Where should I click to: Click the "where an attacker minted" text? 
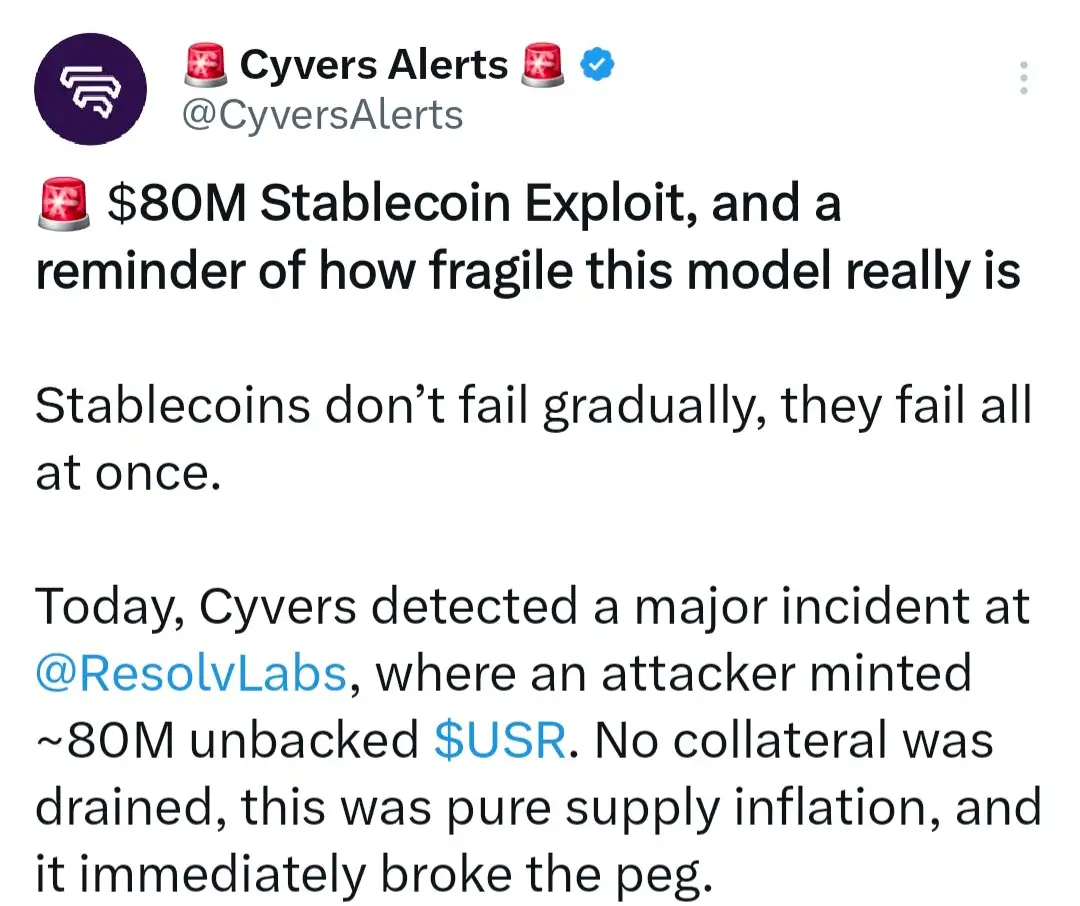(x=672, y=673)
